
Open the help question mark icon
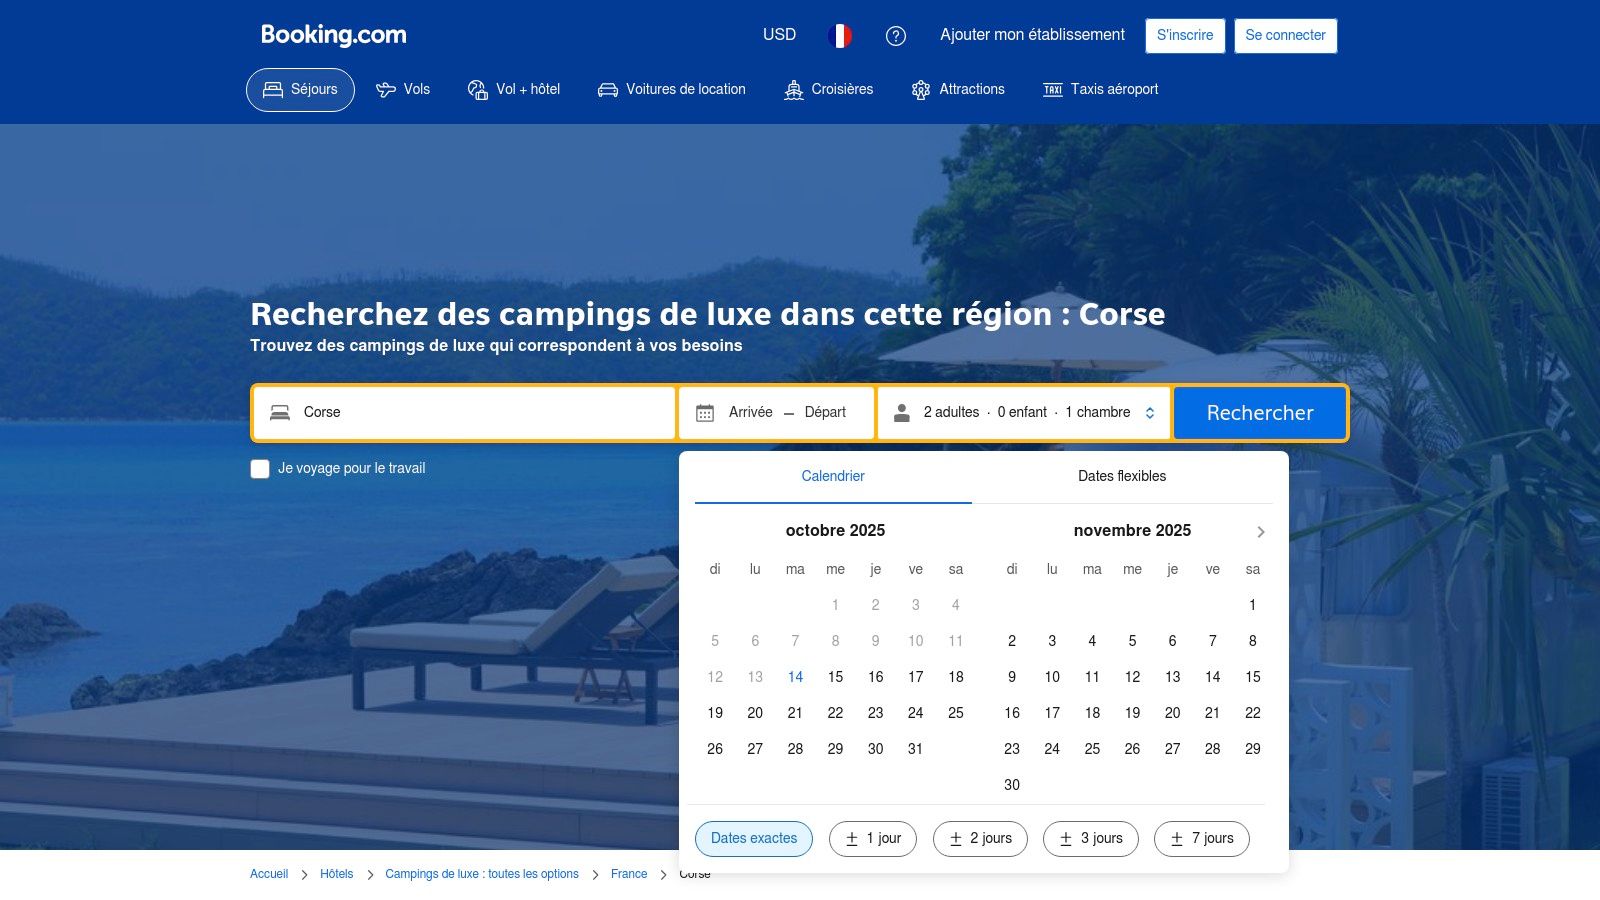pyautogui.click(x=896, y=36)
